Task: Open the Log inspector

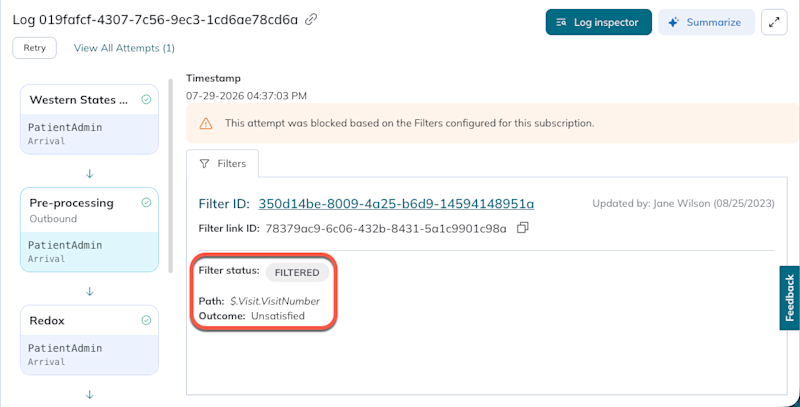Action: coord(598,22)
